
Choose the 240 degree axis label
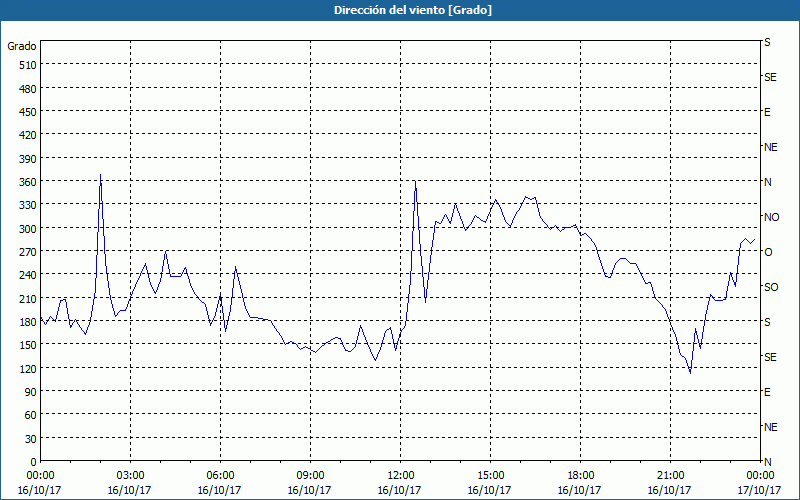pyautogui.click(x=28, y=275)
